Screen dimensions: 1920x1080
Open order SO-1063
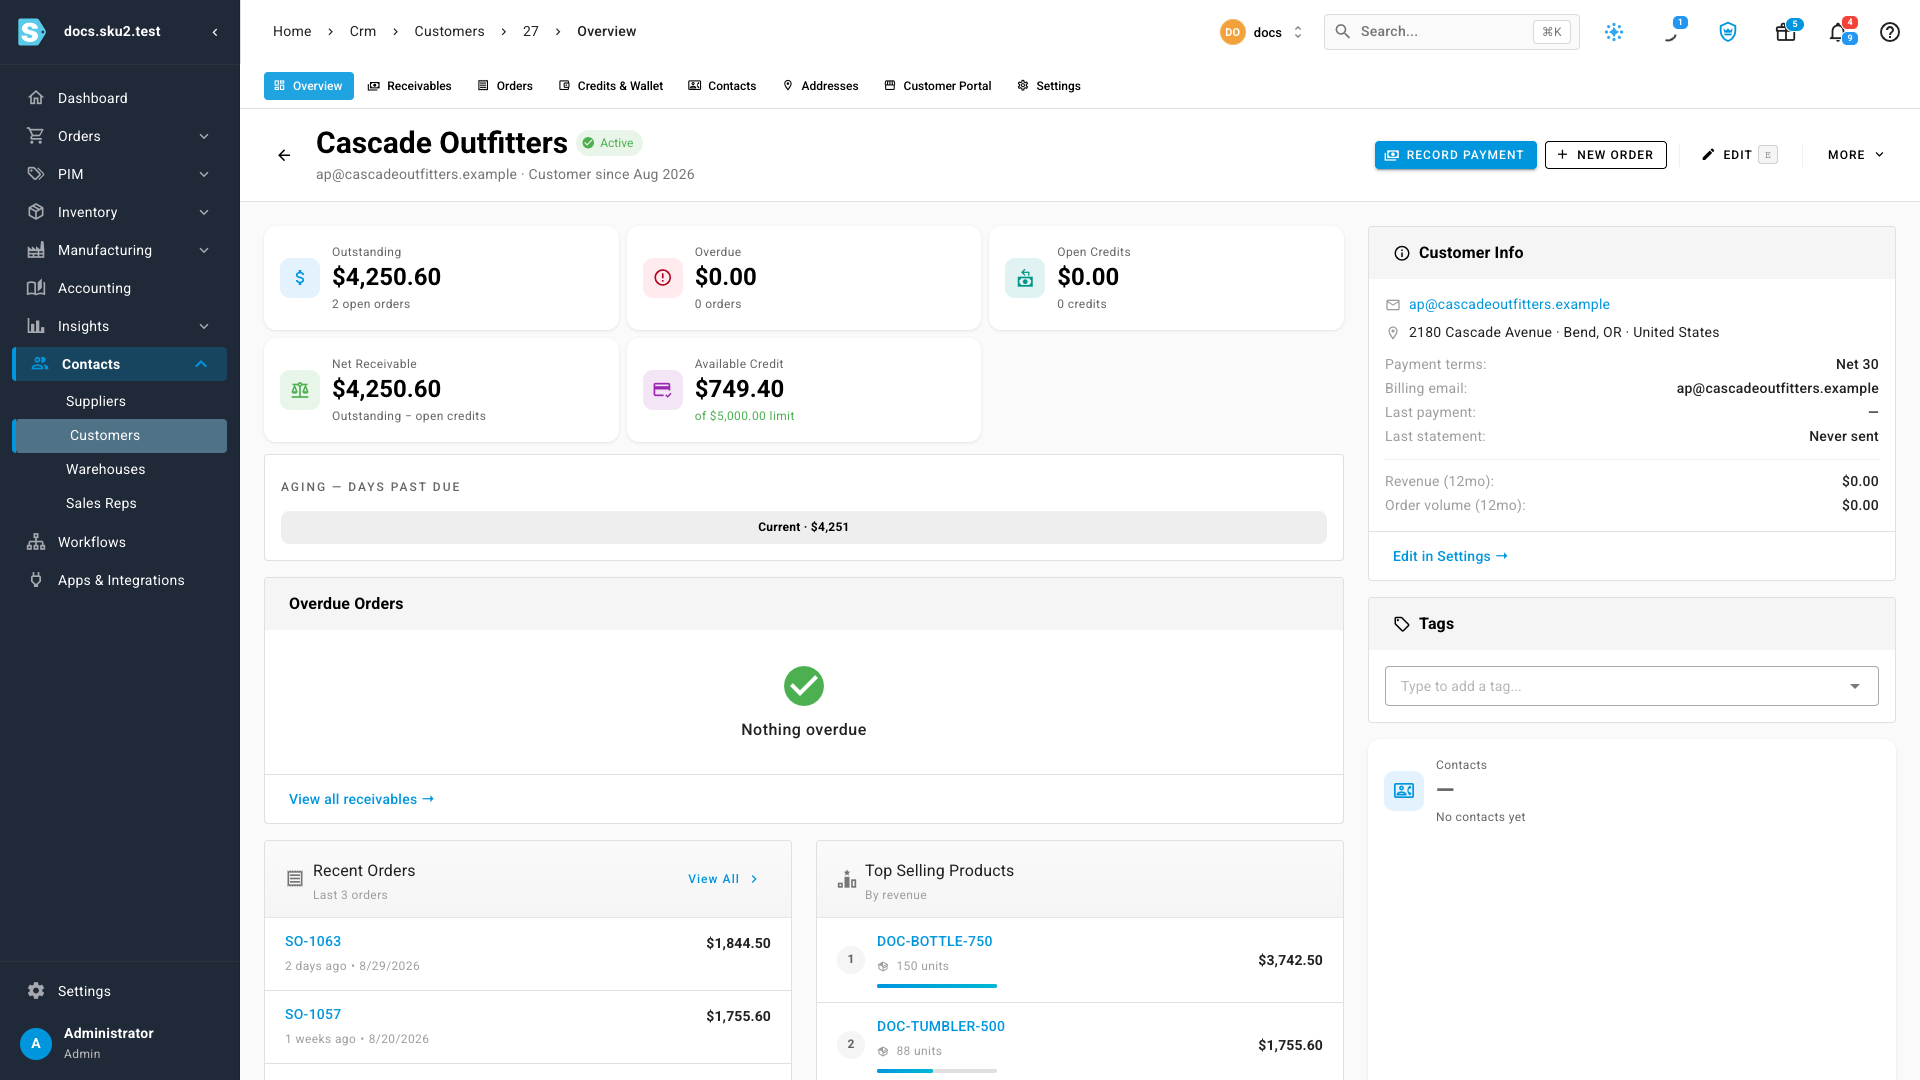click(313, 941)
